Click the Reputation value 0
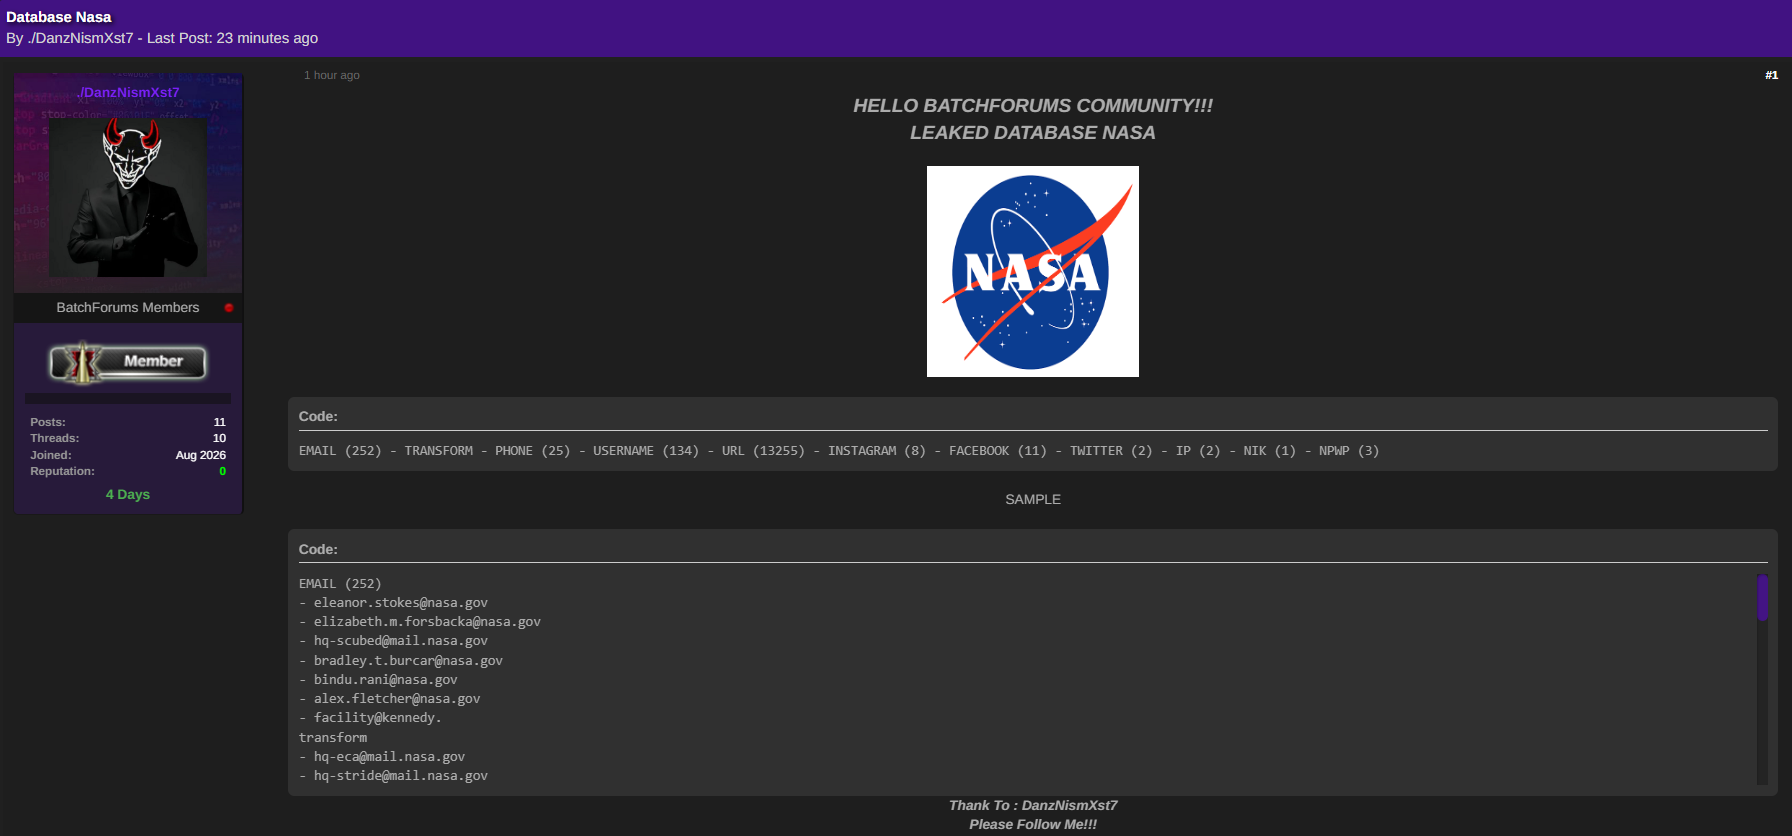Screen dimensions: 1792x836 [222, 471]
